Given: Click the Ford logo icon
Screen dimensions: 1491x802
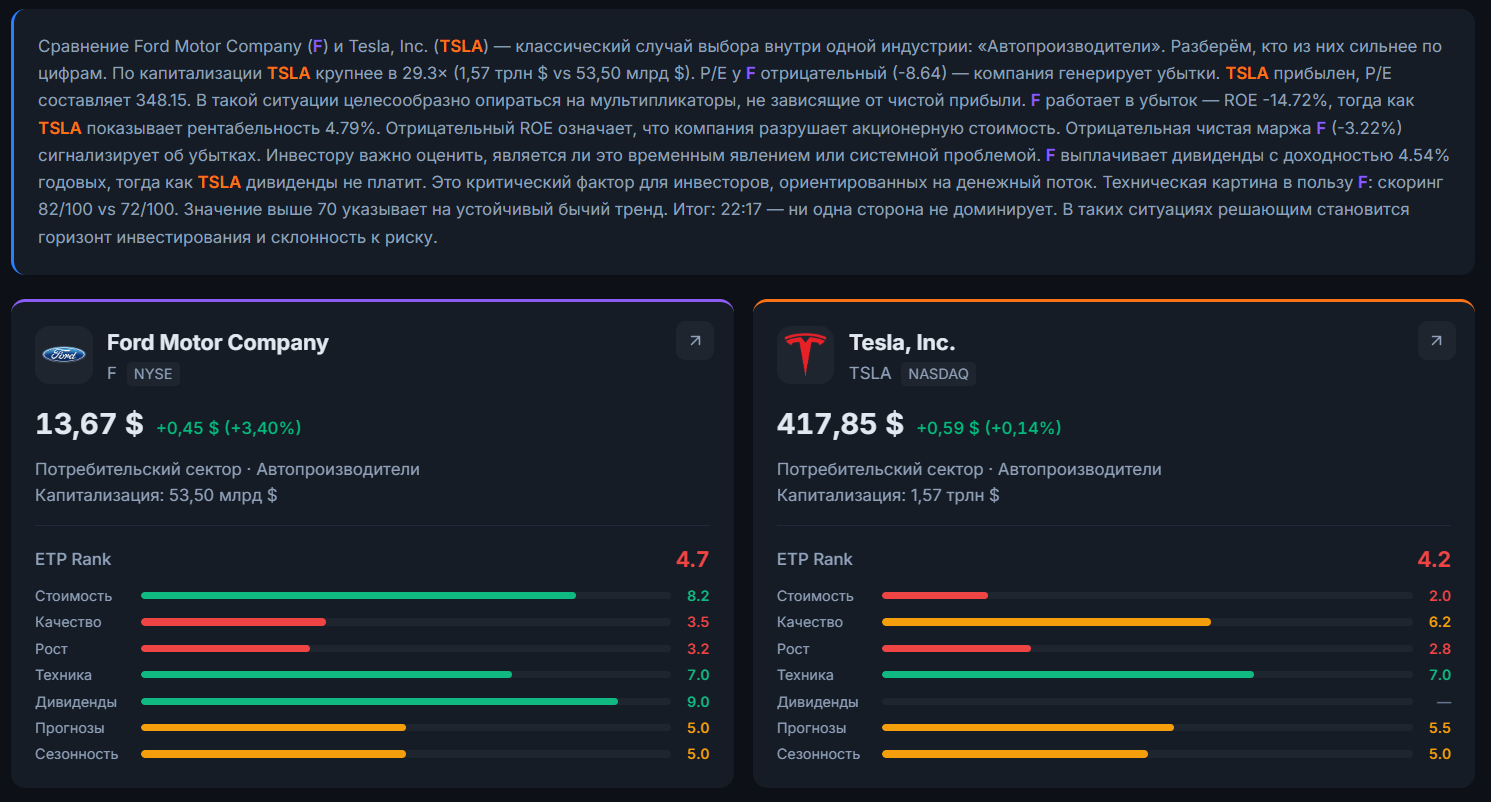Looking at the screenshot, I should coord(64,355).
